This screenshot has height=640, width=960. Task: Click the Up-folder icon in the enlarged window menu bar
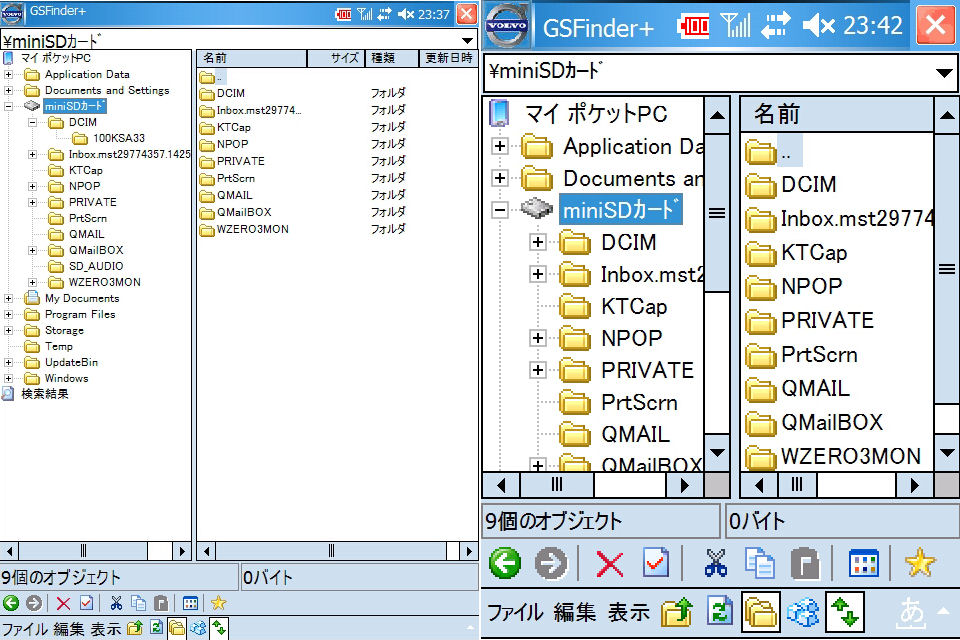click(677, 612)
